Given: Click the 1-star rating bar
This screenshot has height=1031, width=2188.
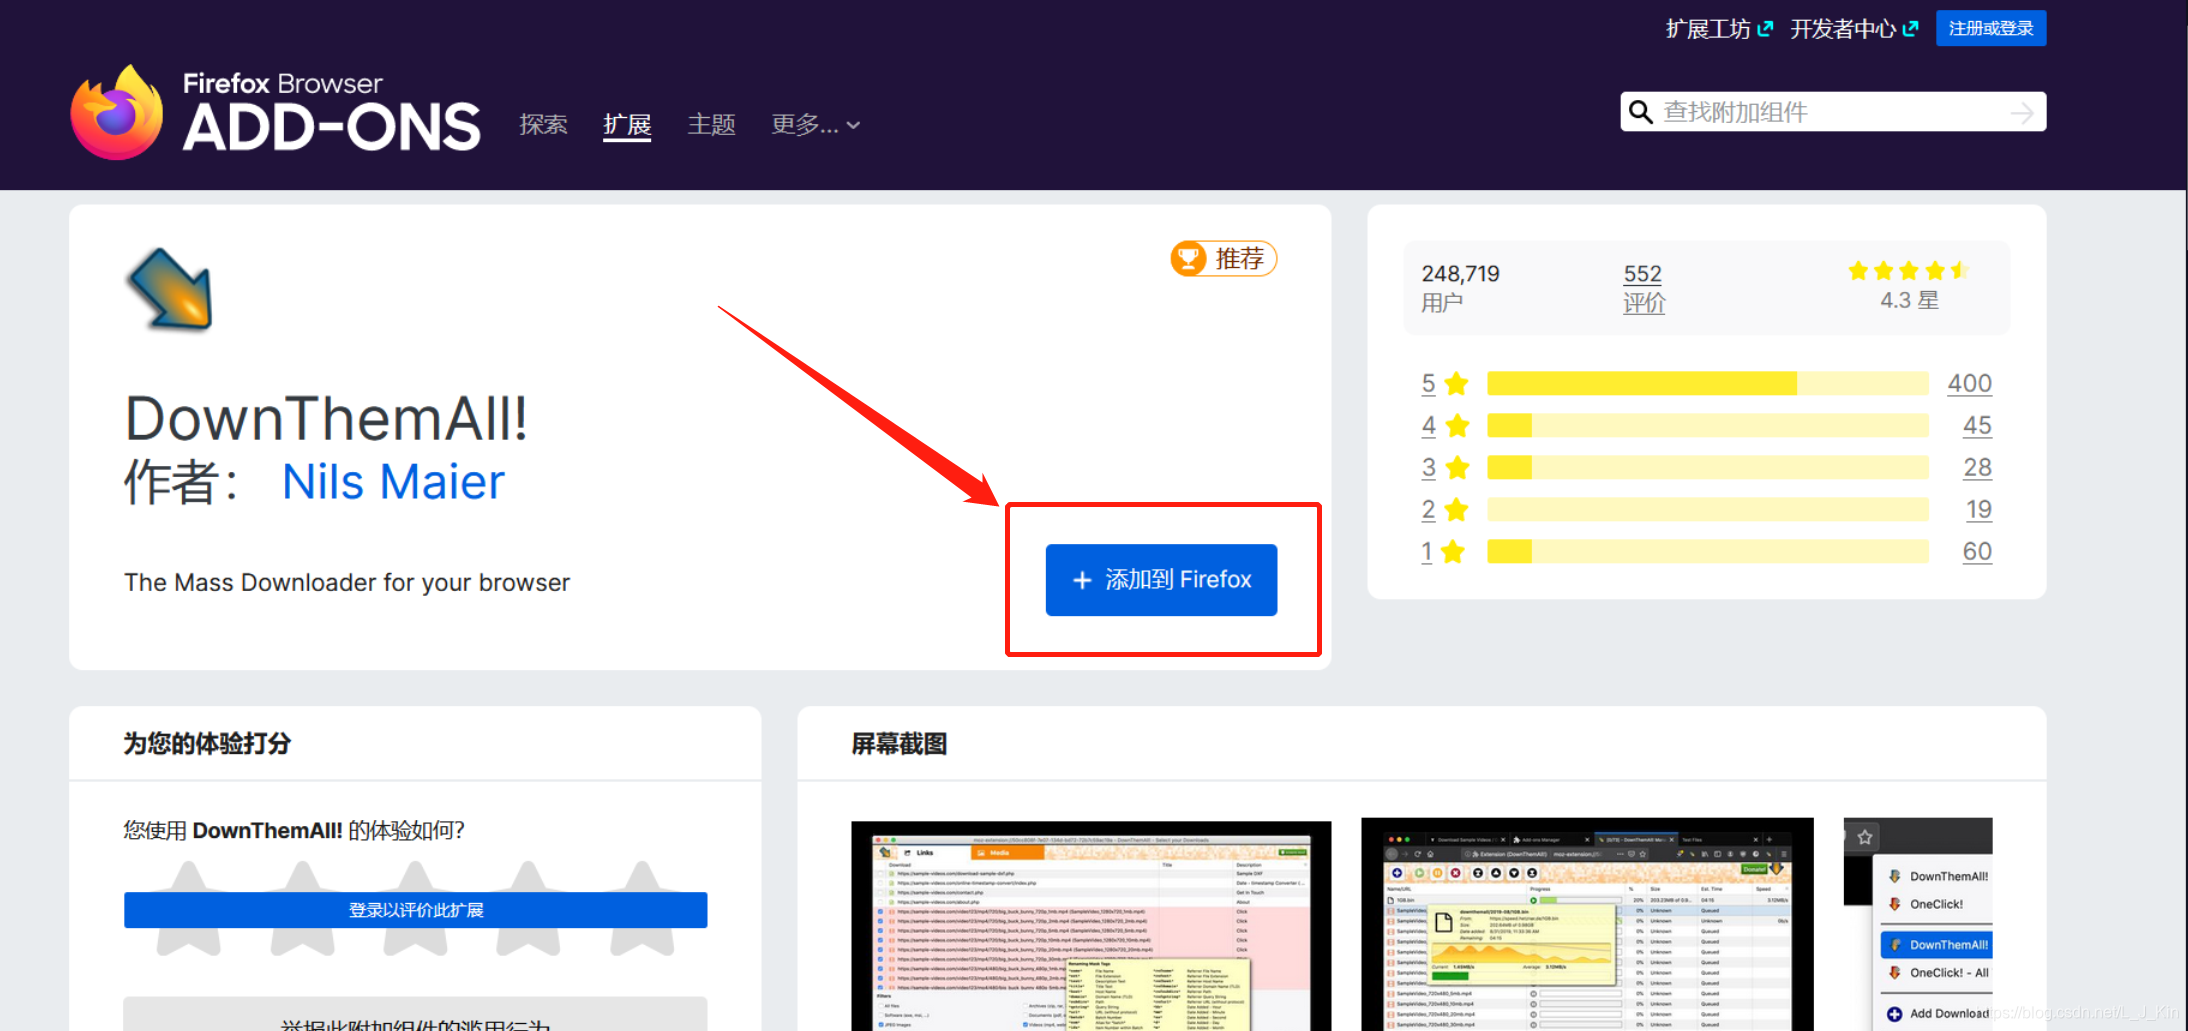Looking at the screenshot, I should (x=1708, y=551).
